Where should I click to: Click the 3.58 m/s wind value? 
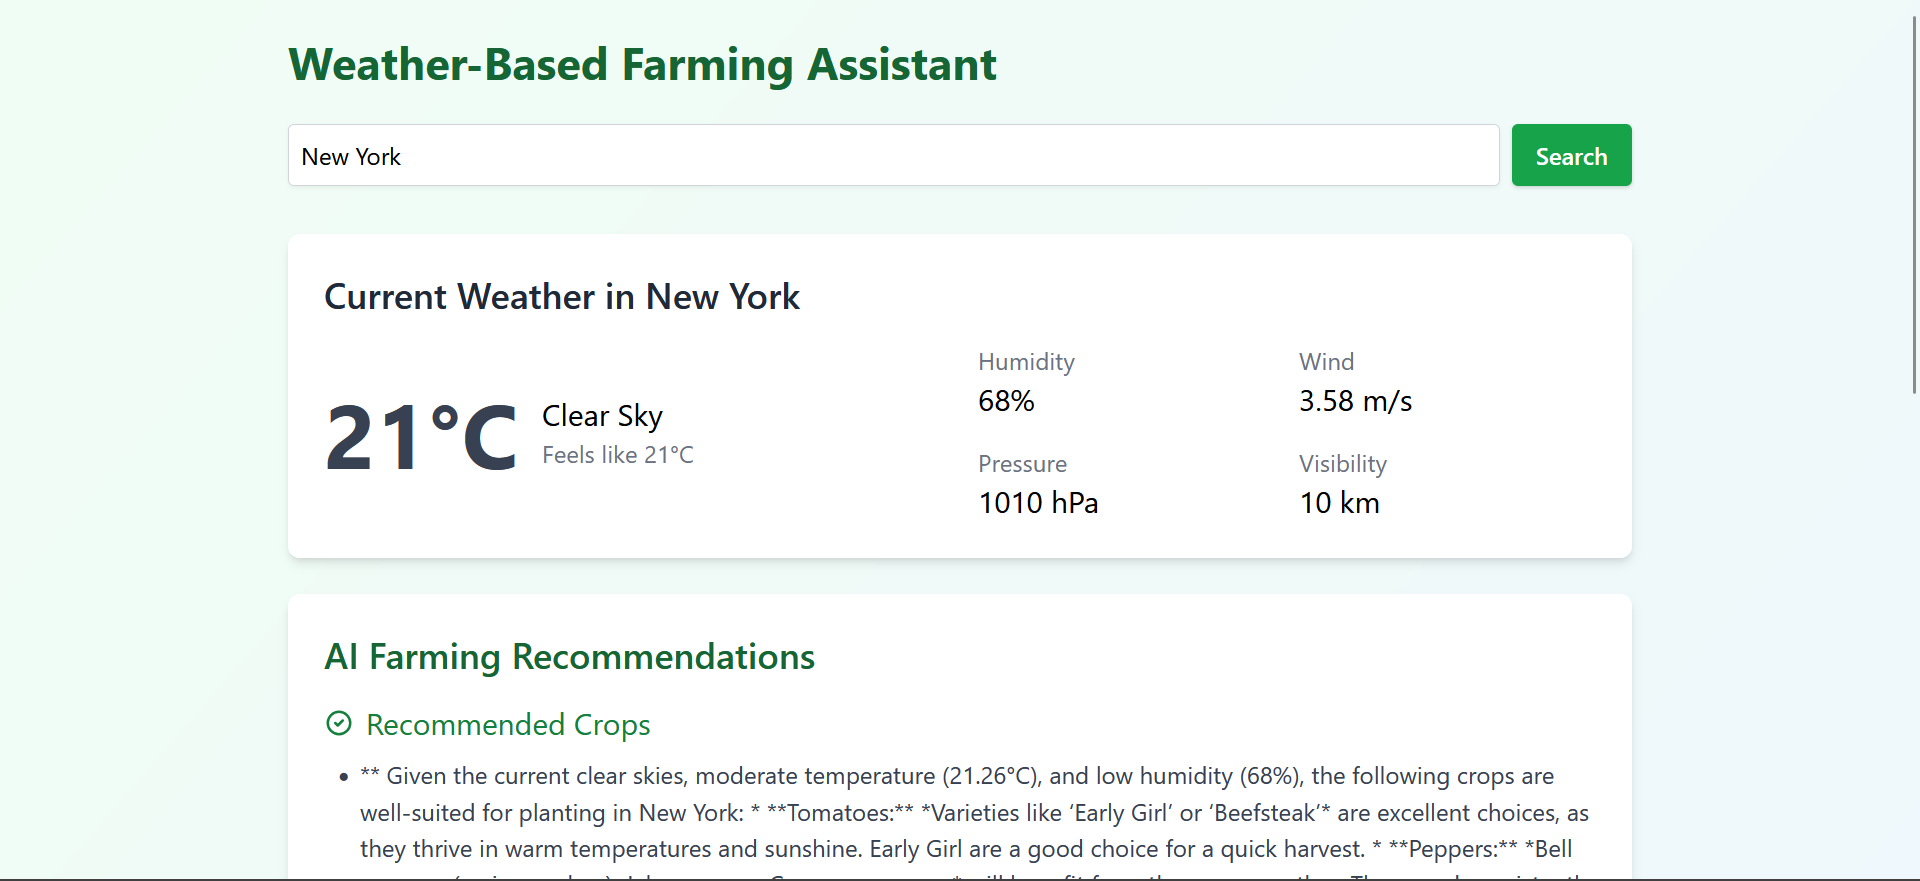(x=1355, y=401)
